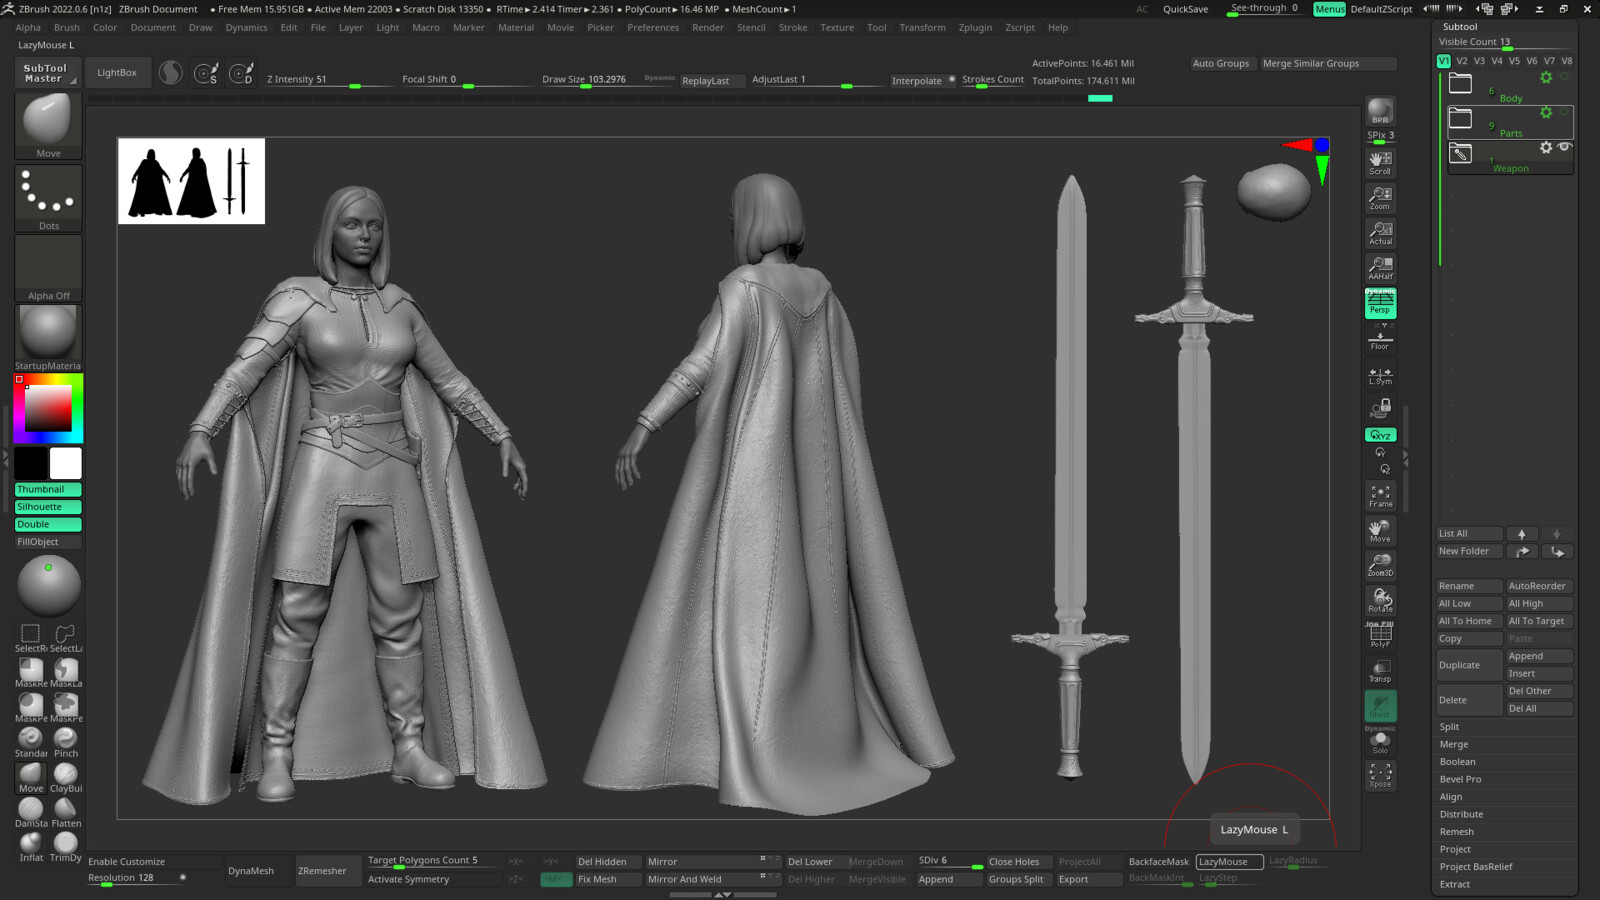1600x900 pixels.
Task: Select the Scroll canvas tool
Action: tap(1380, 163)
